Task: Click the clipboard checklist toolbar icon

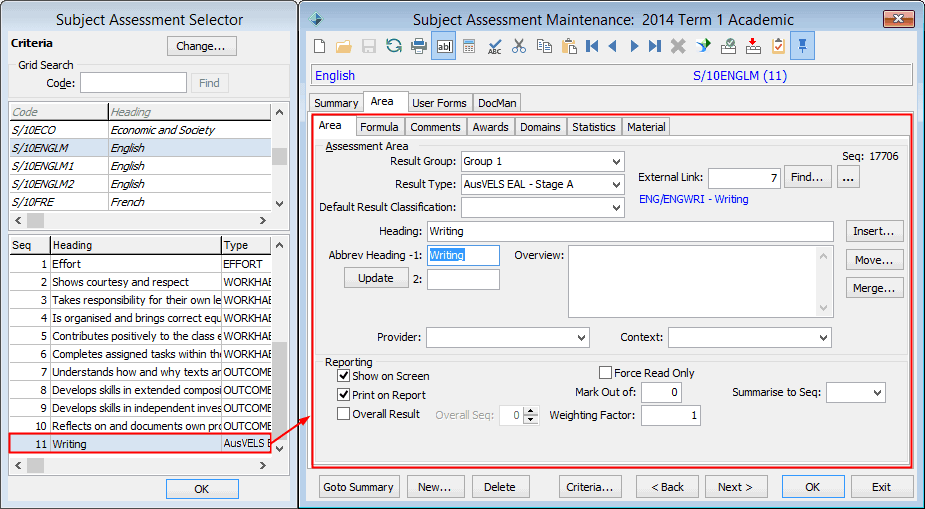Action: (778, 46)
